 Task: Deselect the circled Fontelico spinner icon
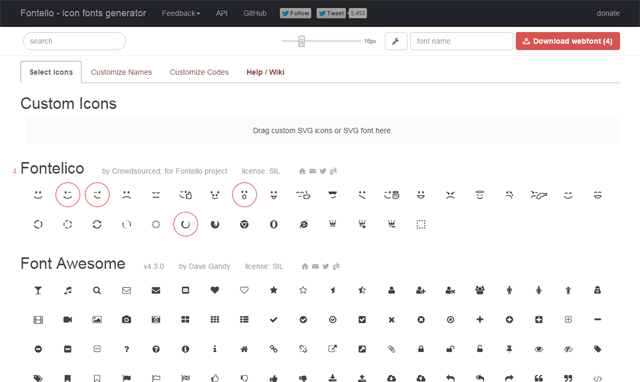(x=185, y=224)
